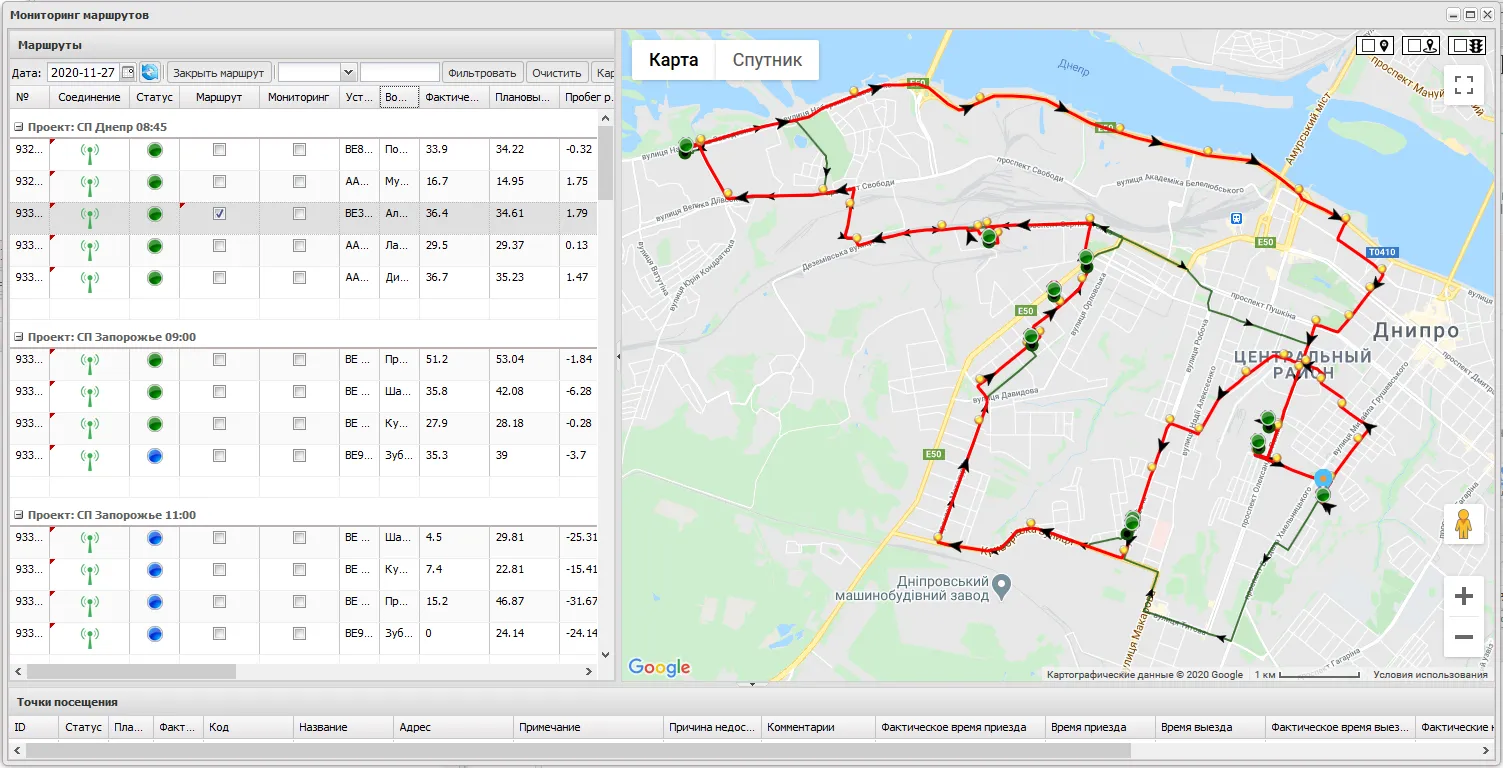1503x768 pixels.
Task: Click the E50 road badge near Амурський міст
Action: (1266, 243)
